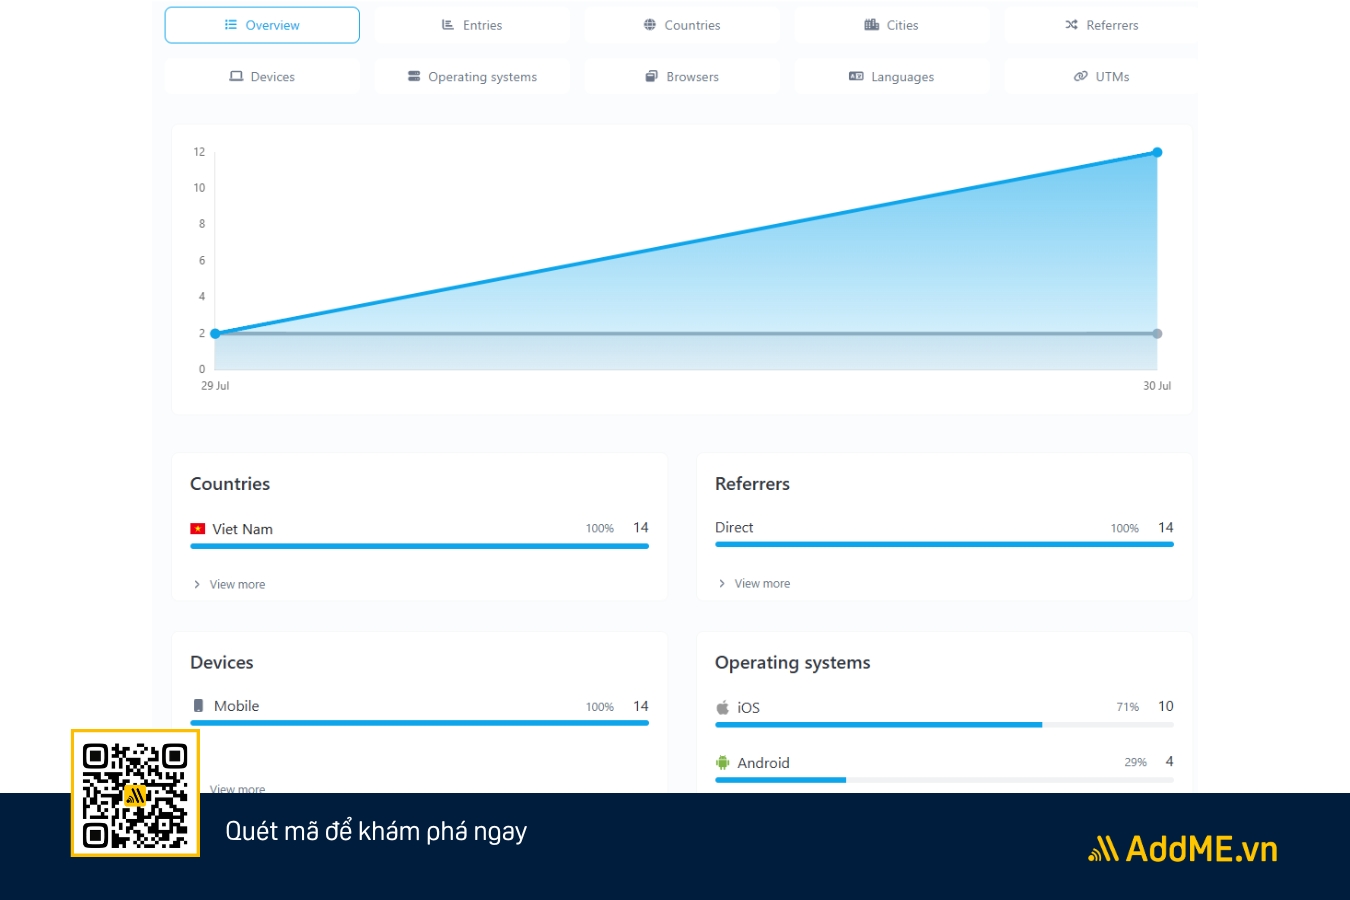Click the 29 Jul chart data point
Image resolution: width=1350 pixels, height=900 pixels.
click(x=215, y=333)
